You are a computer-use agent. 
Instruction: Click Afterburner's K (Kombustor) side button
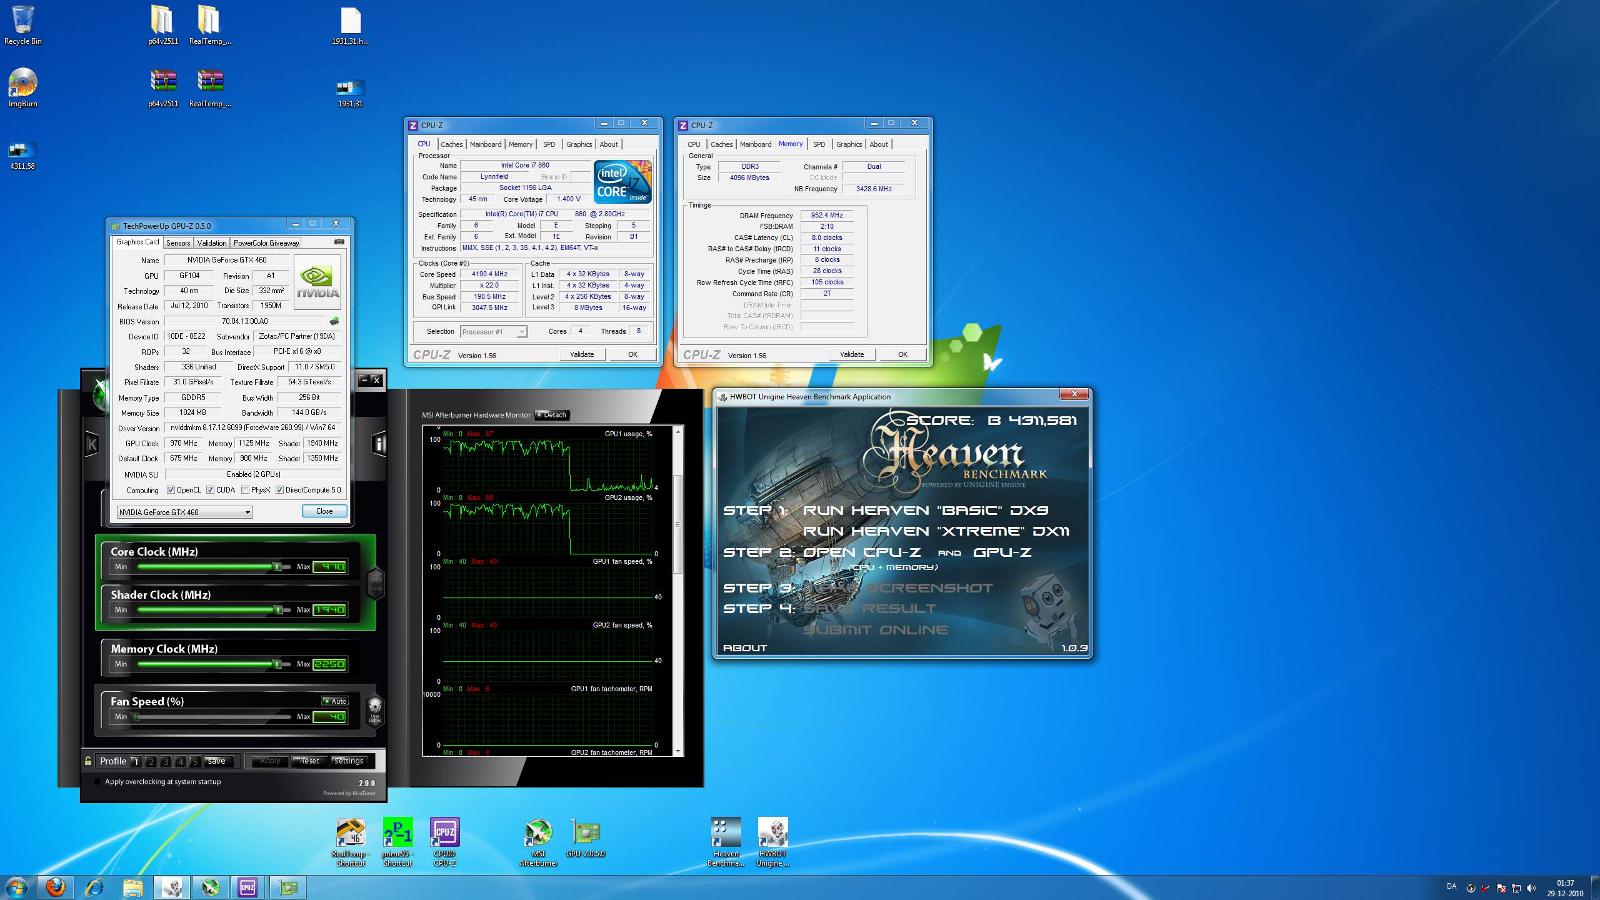pos(93,443)
